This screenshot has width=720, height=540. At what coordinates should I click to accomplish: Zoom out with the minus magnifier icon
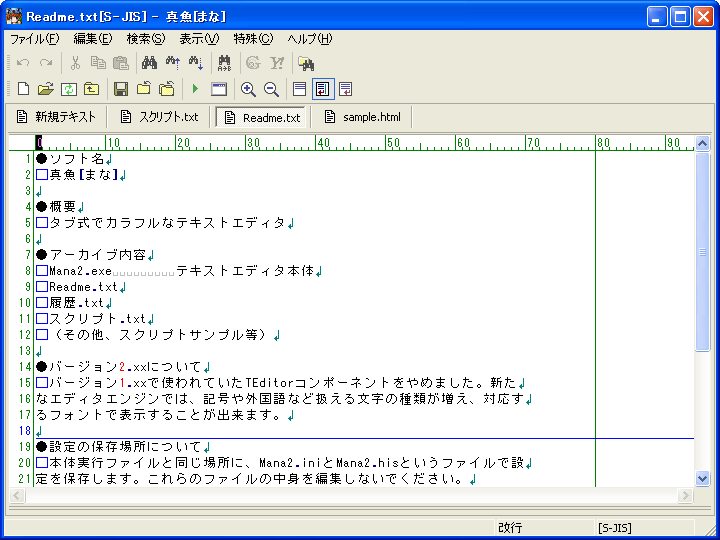point(271,90)
